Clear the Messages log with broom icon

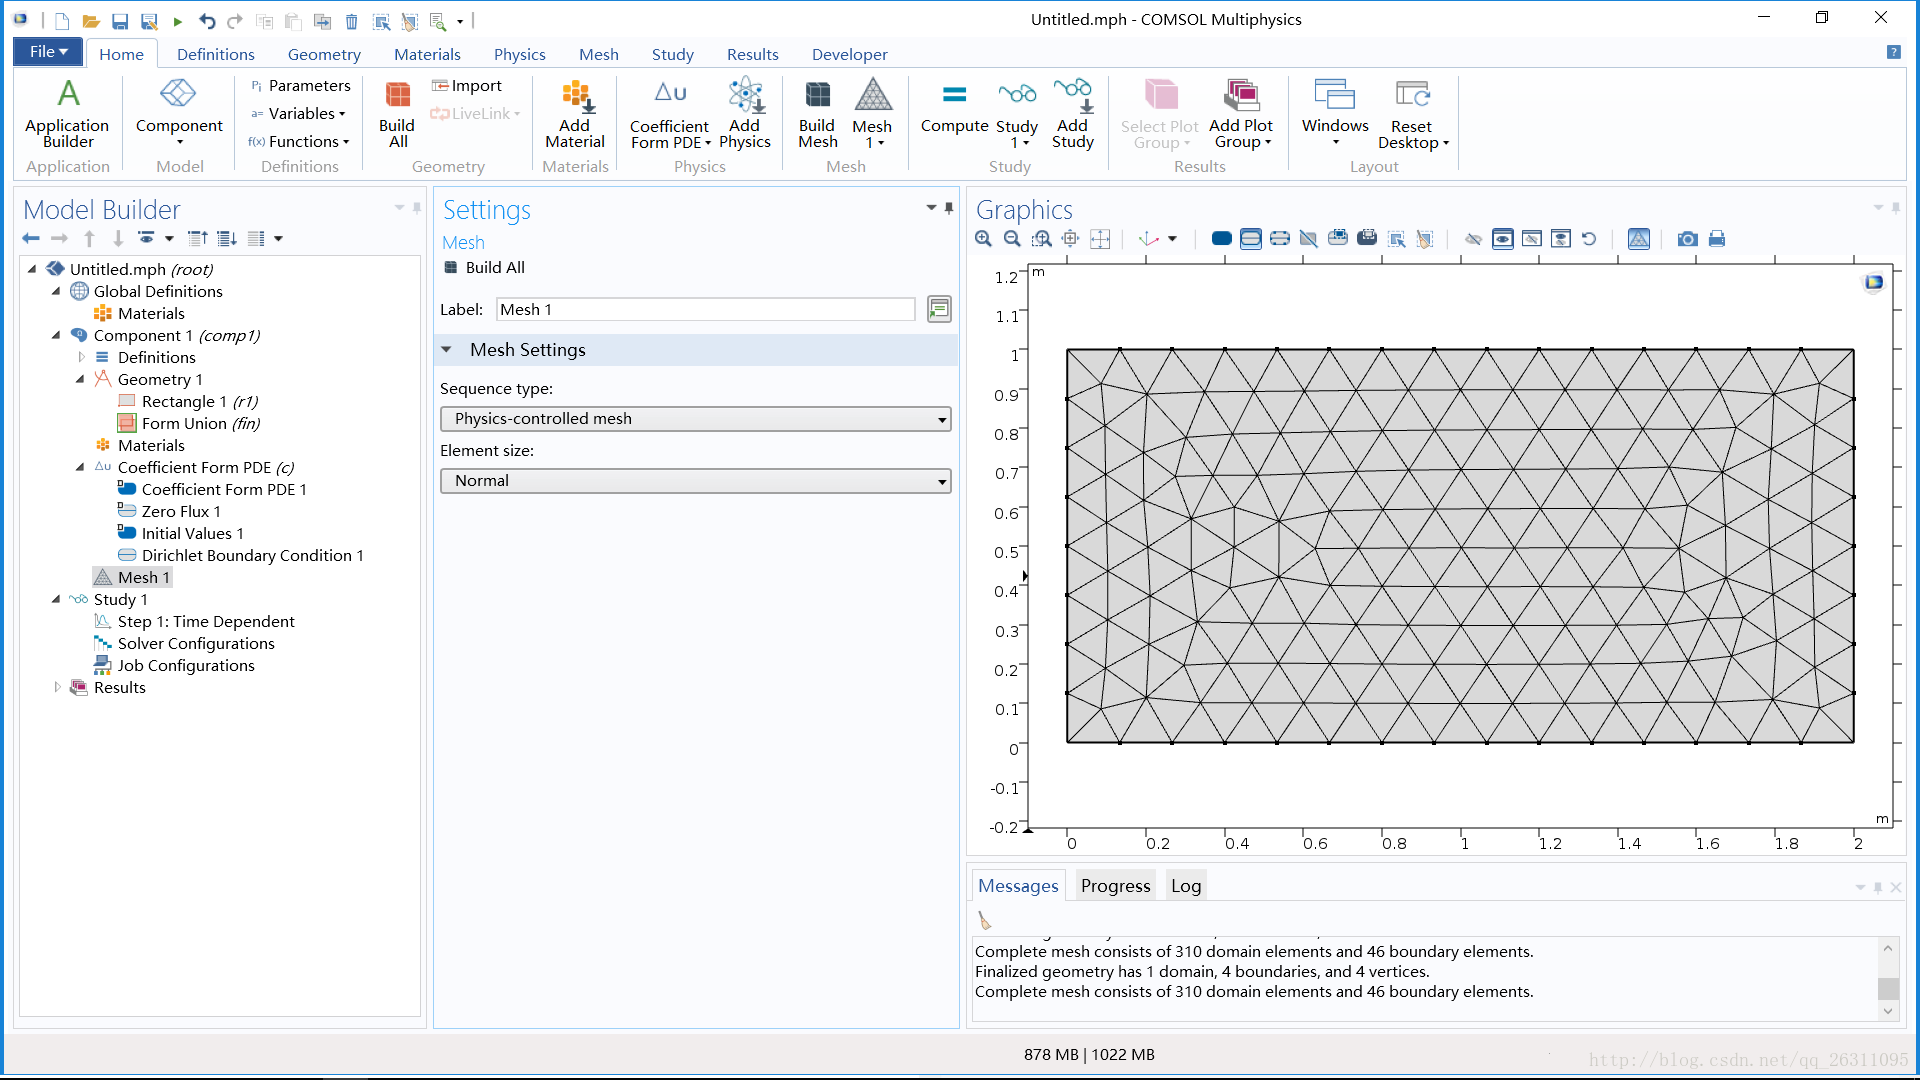984,920
